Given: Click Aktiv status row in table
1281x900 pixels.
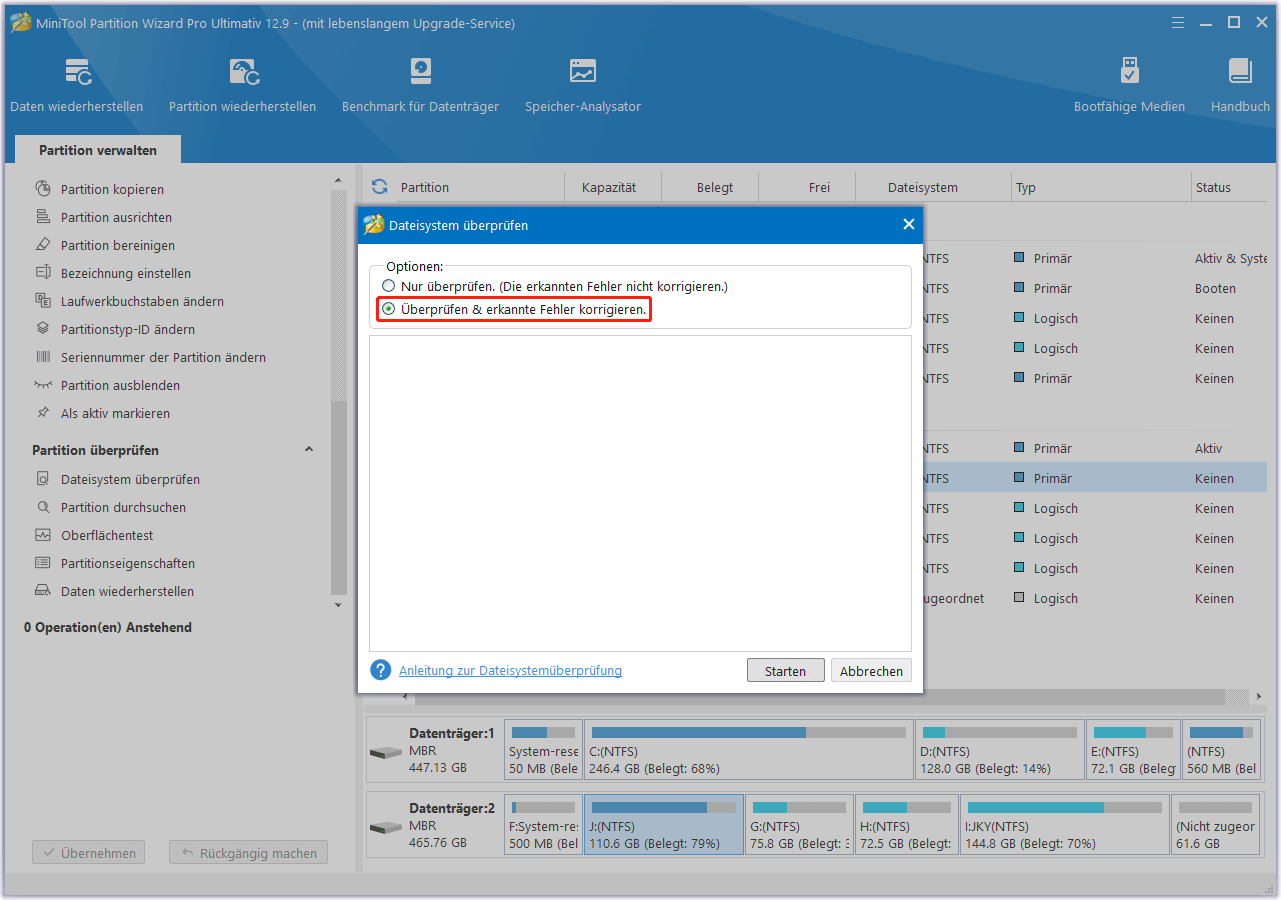Looking at the screenshot, I should pyautogui.click(x=1208, y=448).
